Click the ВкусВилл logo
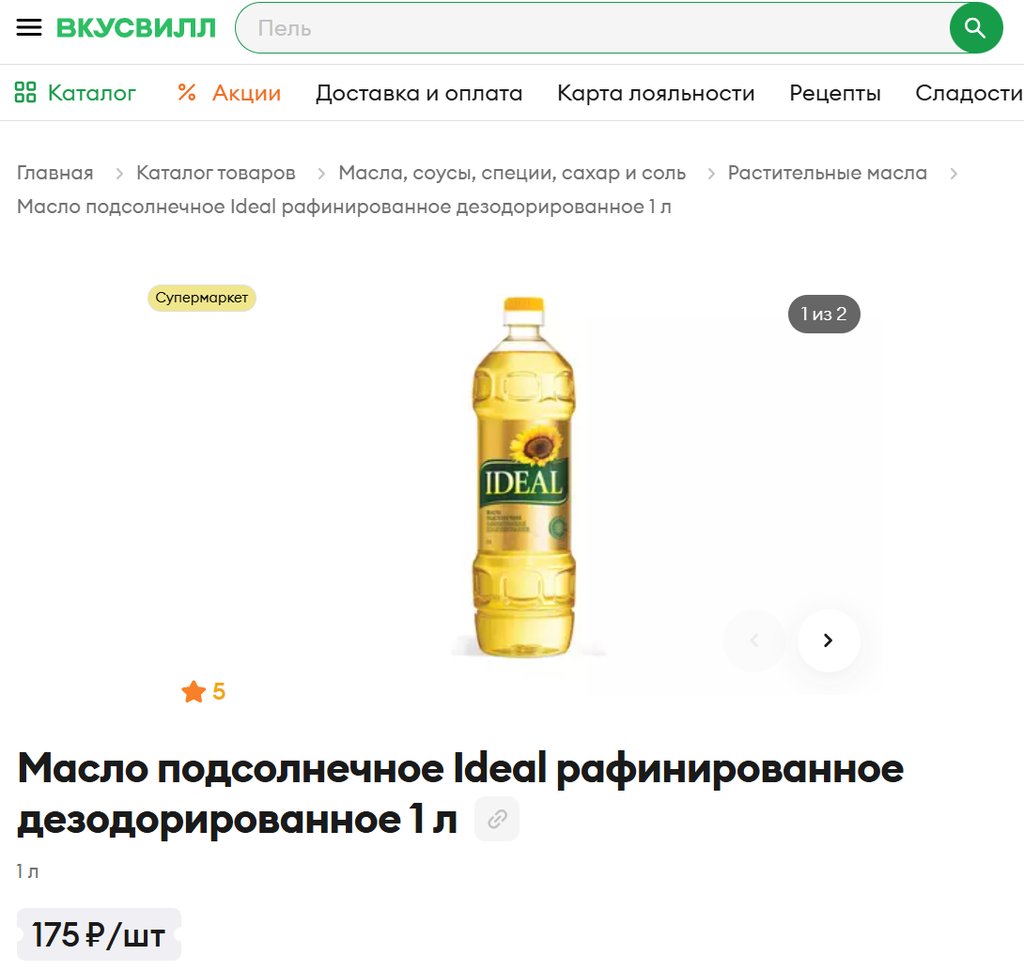 tap(136, 28)
